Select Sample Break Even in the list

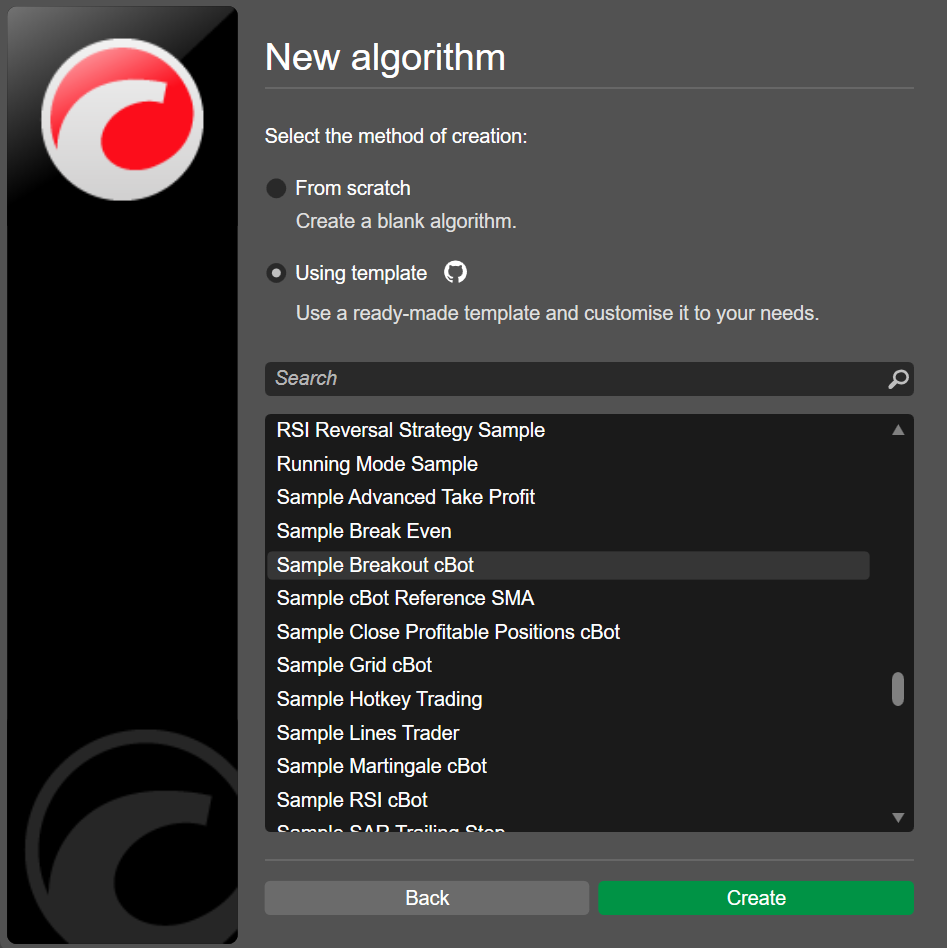point(363,531)
